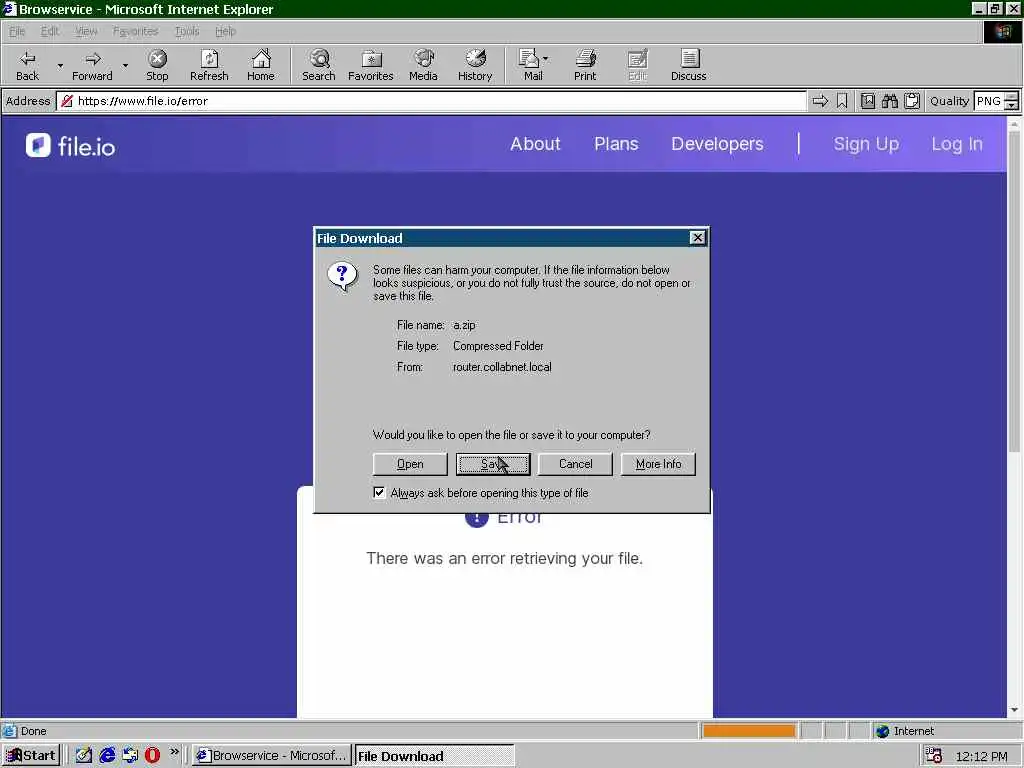Click the page scrollbar down arrow
Viewport: 1024px width, 768px height.
(x=1014, y=709)
